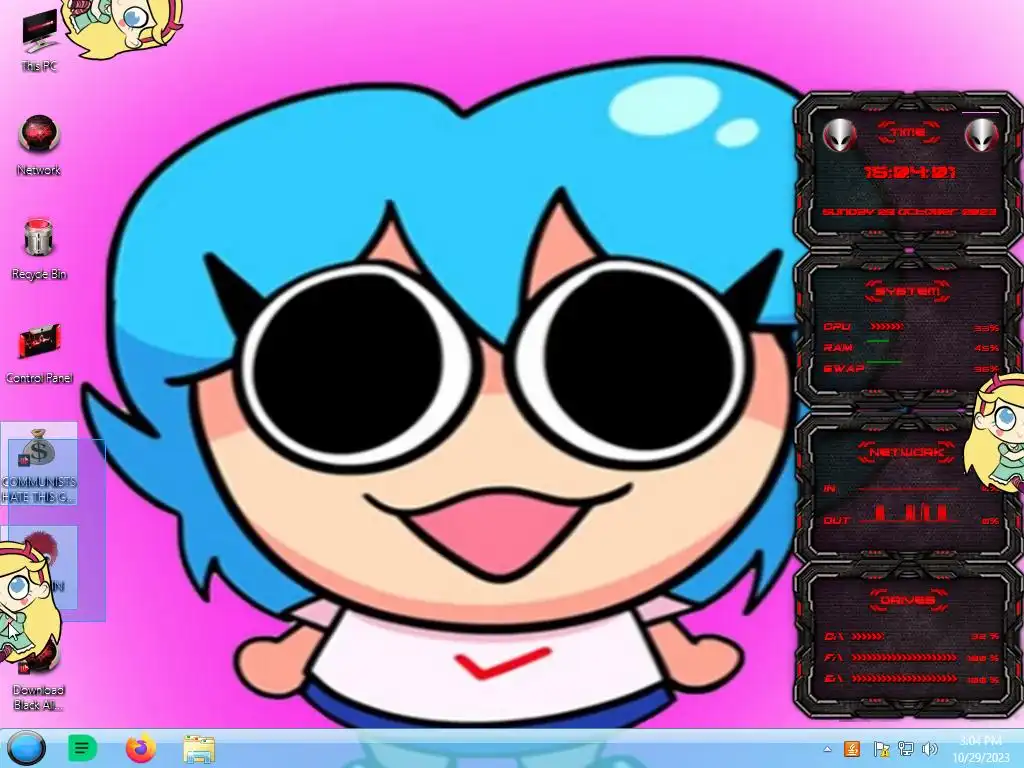The width and height of the screenshot is (1024, 768).
Task: Click the TIME widget title
Action: [x=909, y=133]
